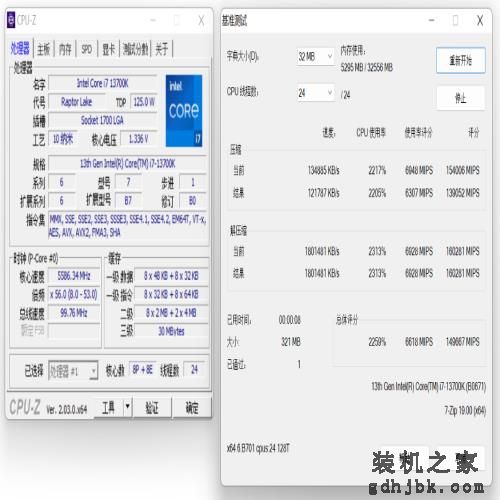Click the x64 6.B701 cpus:24 128T text
Image resolution: width=500 pixels, height=500 pixels.
(258, 449)
